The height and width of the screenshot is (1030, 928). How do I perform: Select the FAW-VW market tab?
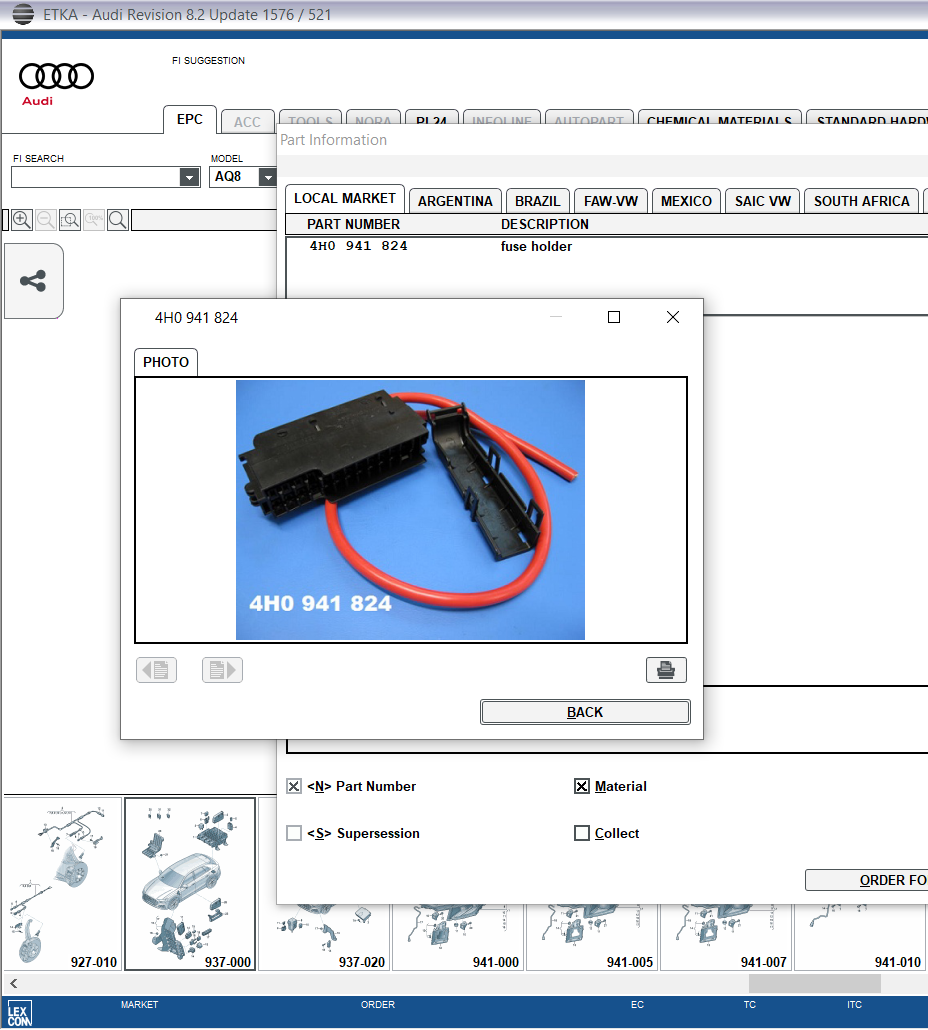(611, 201)
